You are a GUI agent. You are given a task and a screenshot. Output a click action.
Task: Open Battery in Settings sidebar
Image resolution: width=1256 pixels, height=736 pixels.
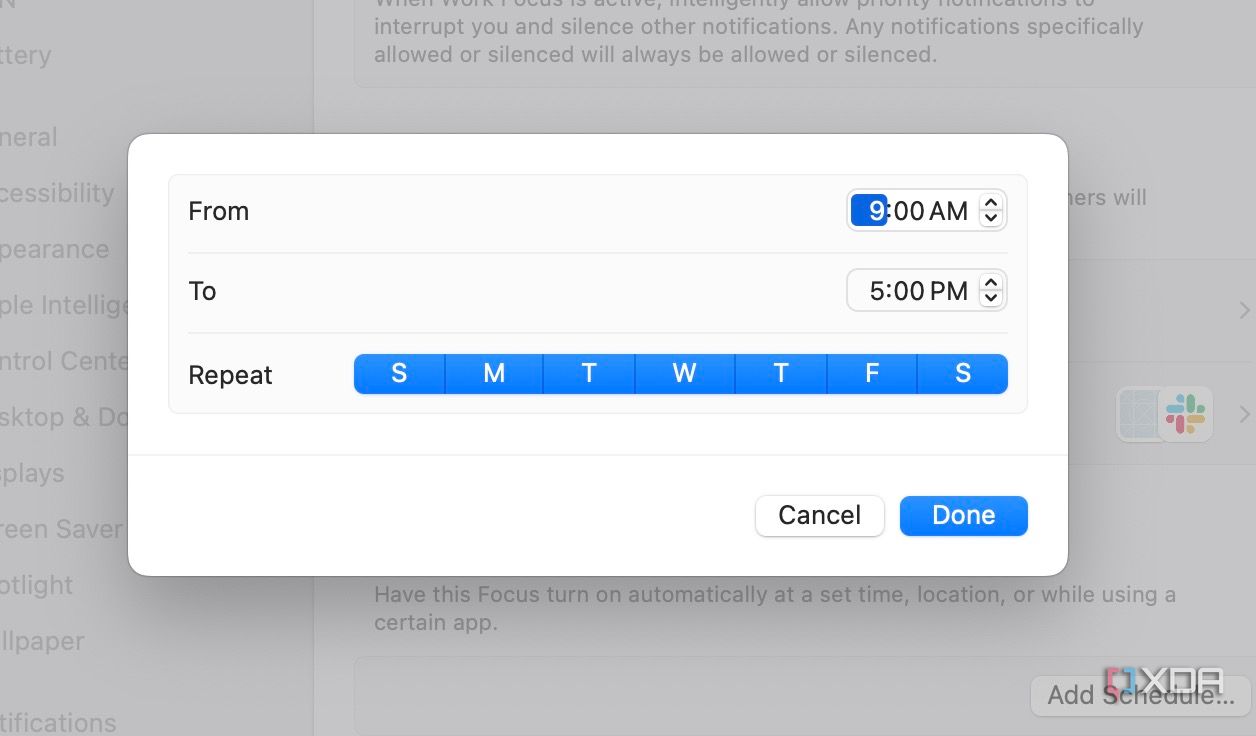25,55
